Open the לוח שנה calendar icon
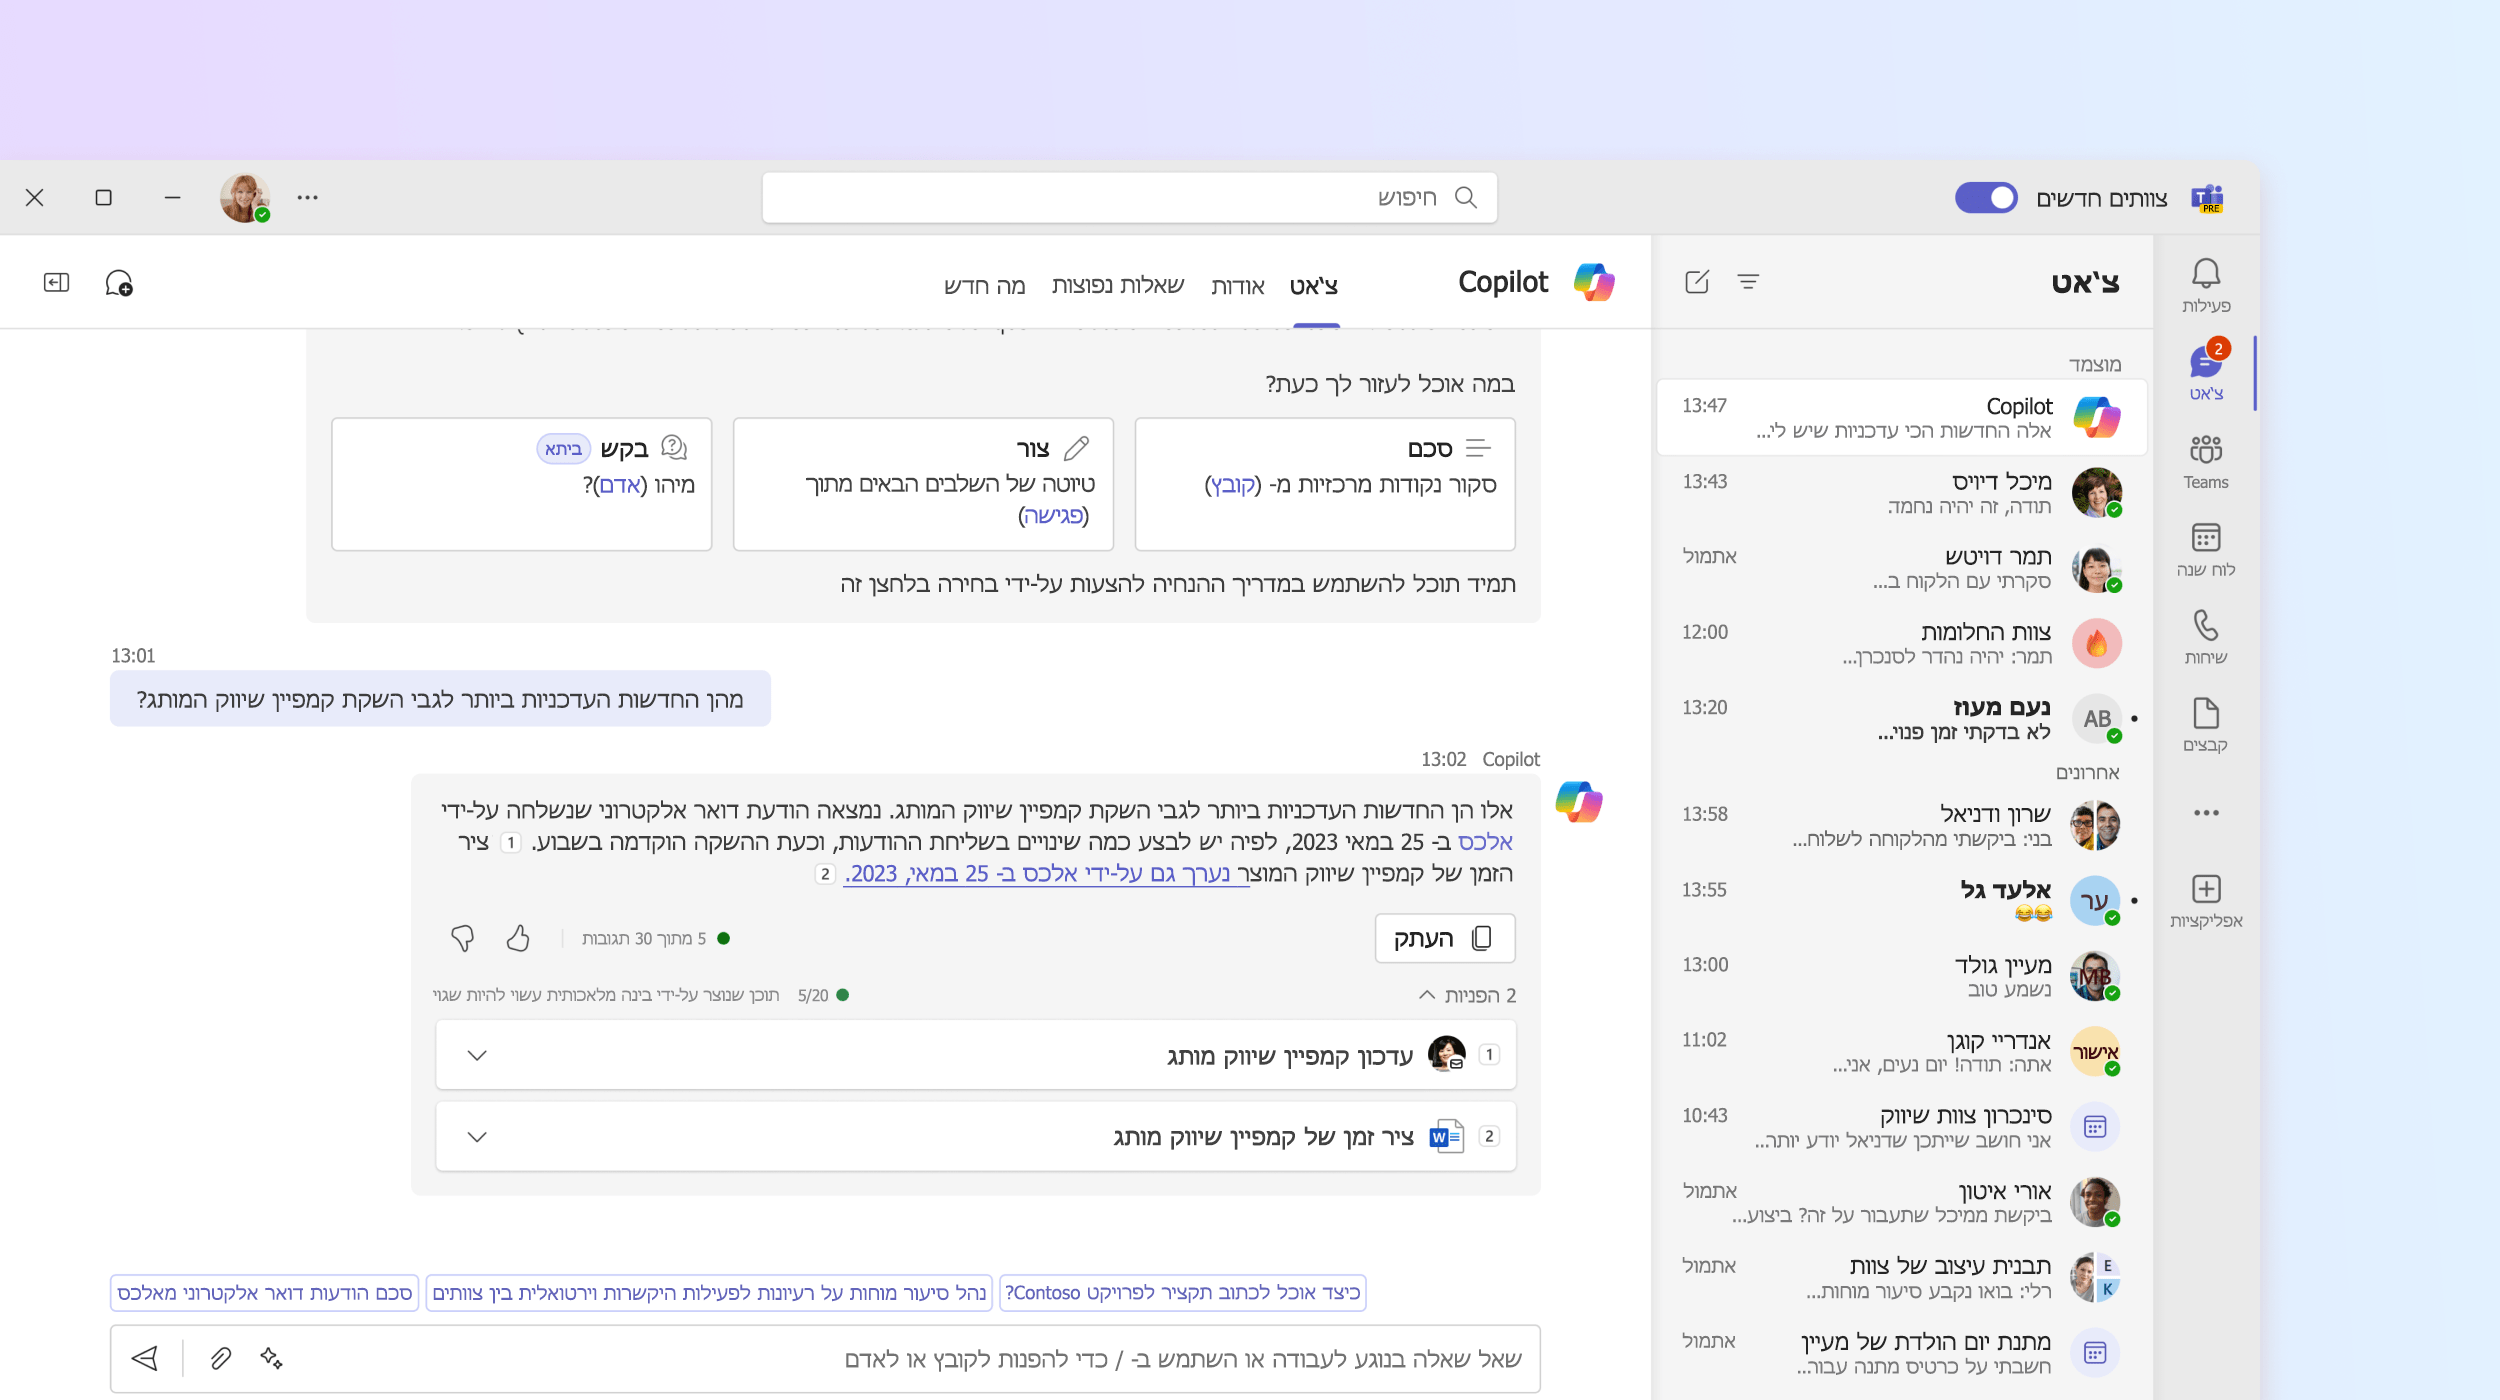This screenshot has width=2500, height=1400. [x=2206, y=550]
